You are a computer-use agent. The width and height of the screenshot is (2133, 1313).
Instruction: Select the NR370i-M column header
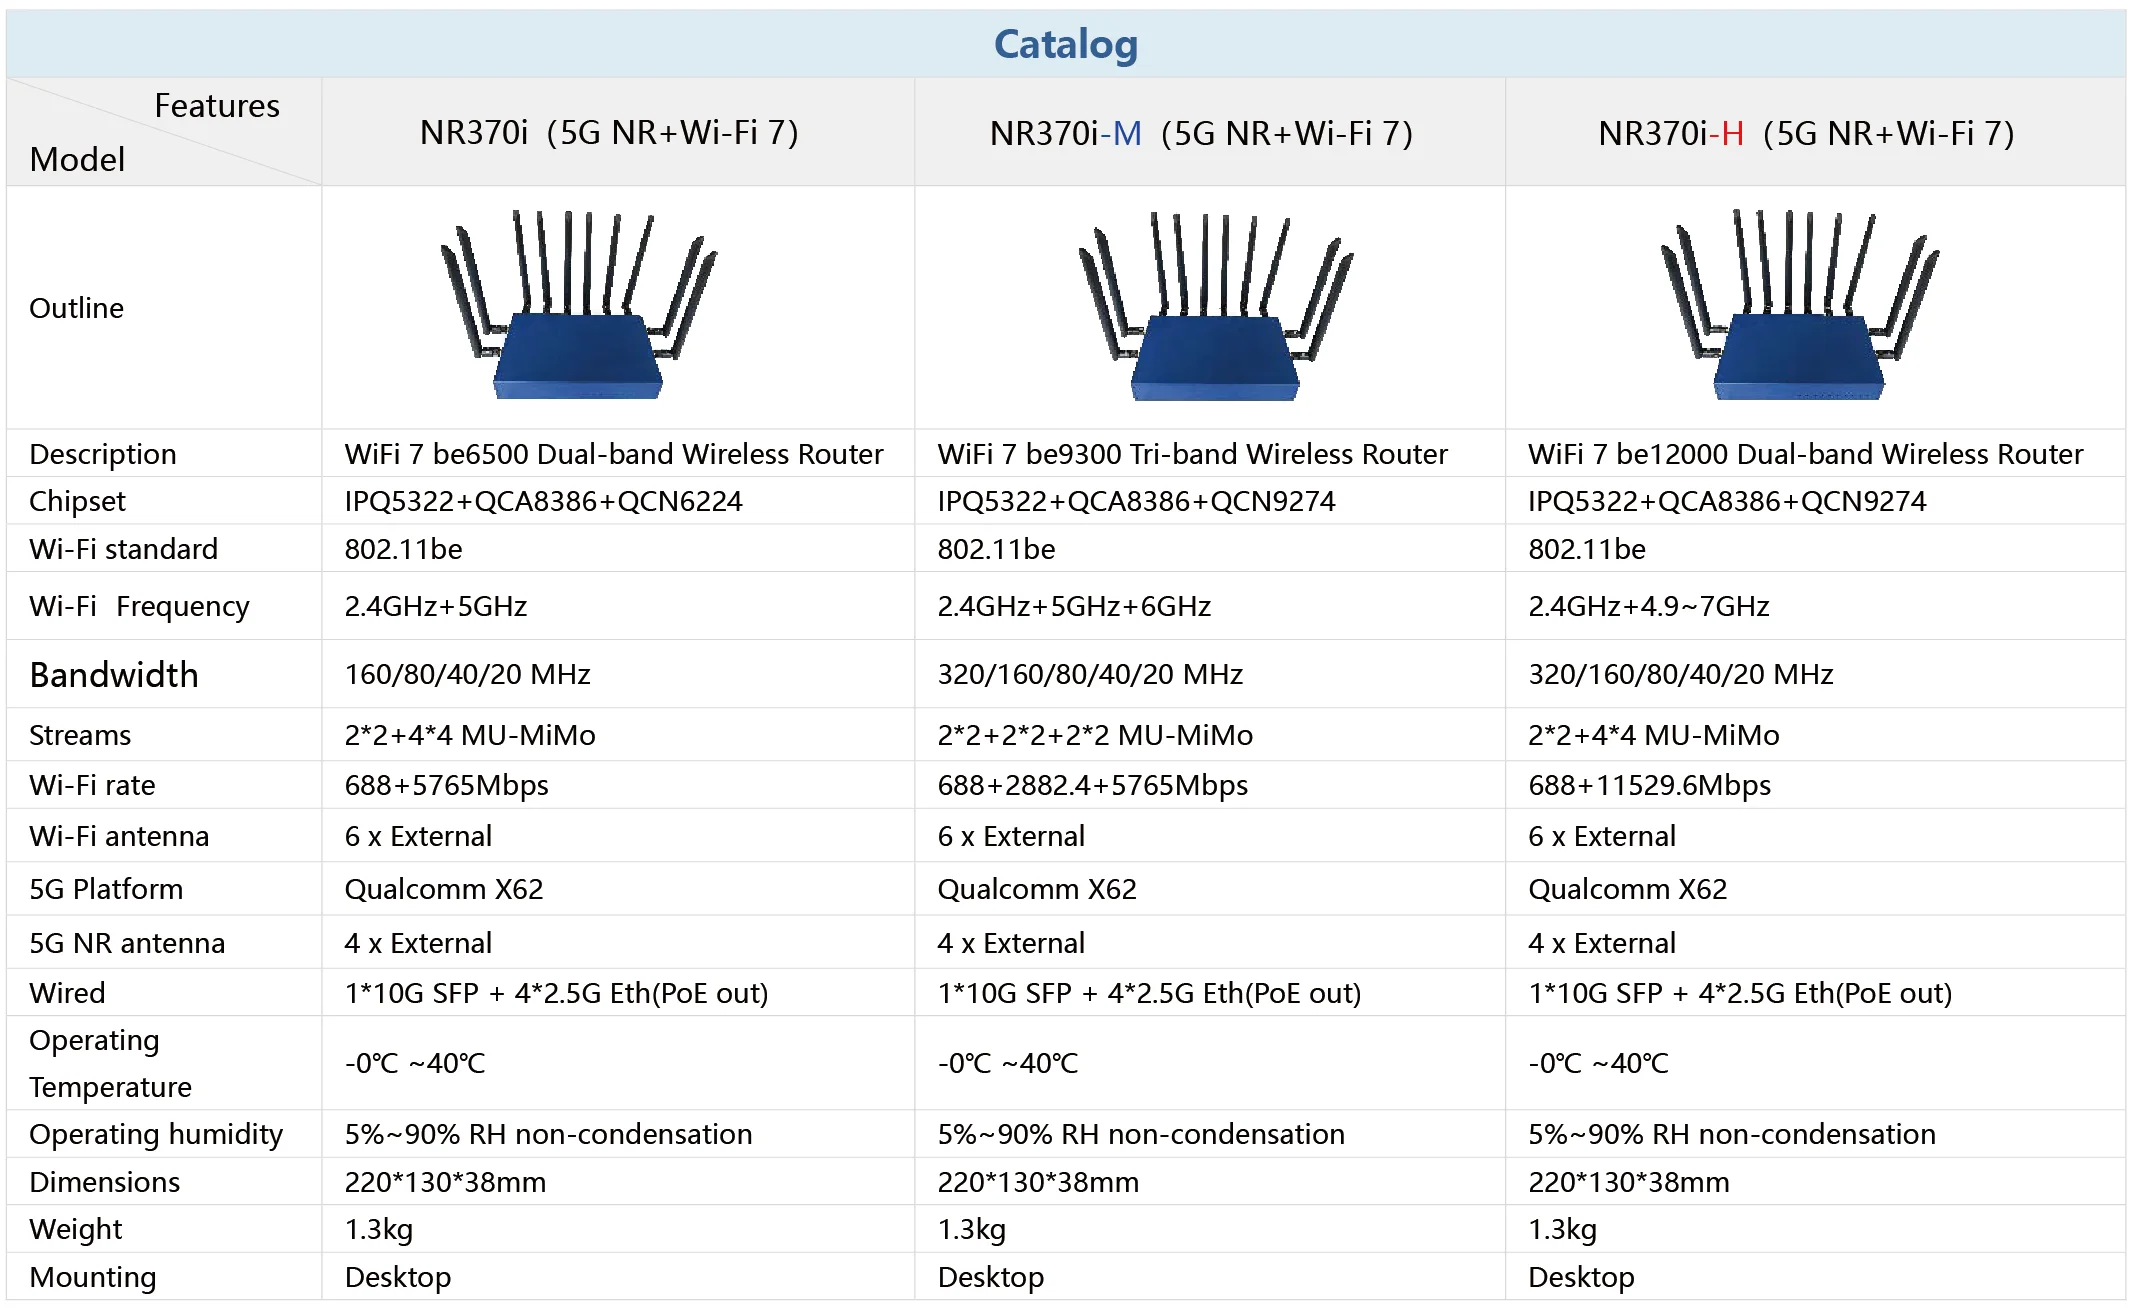click(1201, 133)
